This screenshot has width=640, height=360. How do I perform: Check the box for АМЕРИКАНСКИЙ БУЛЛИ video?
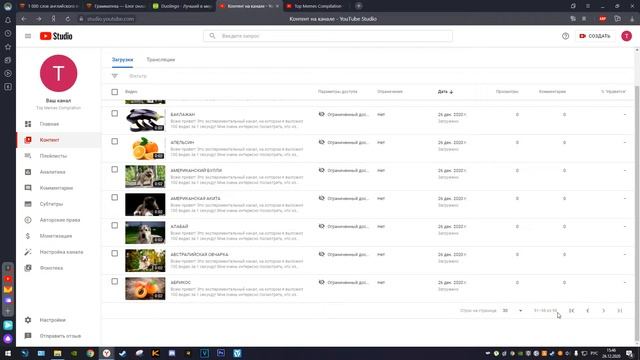115,169
